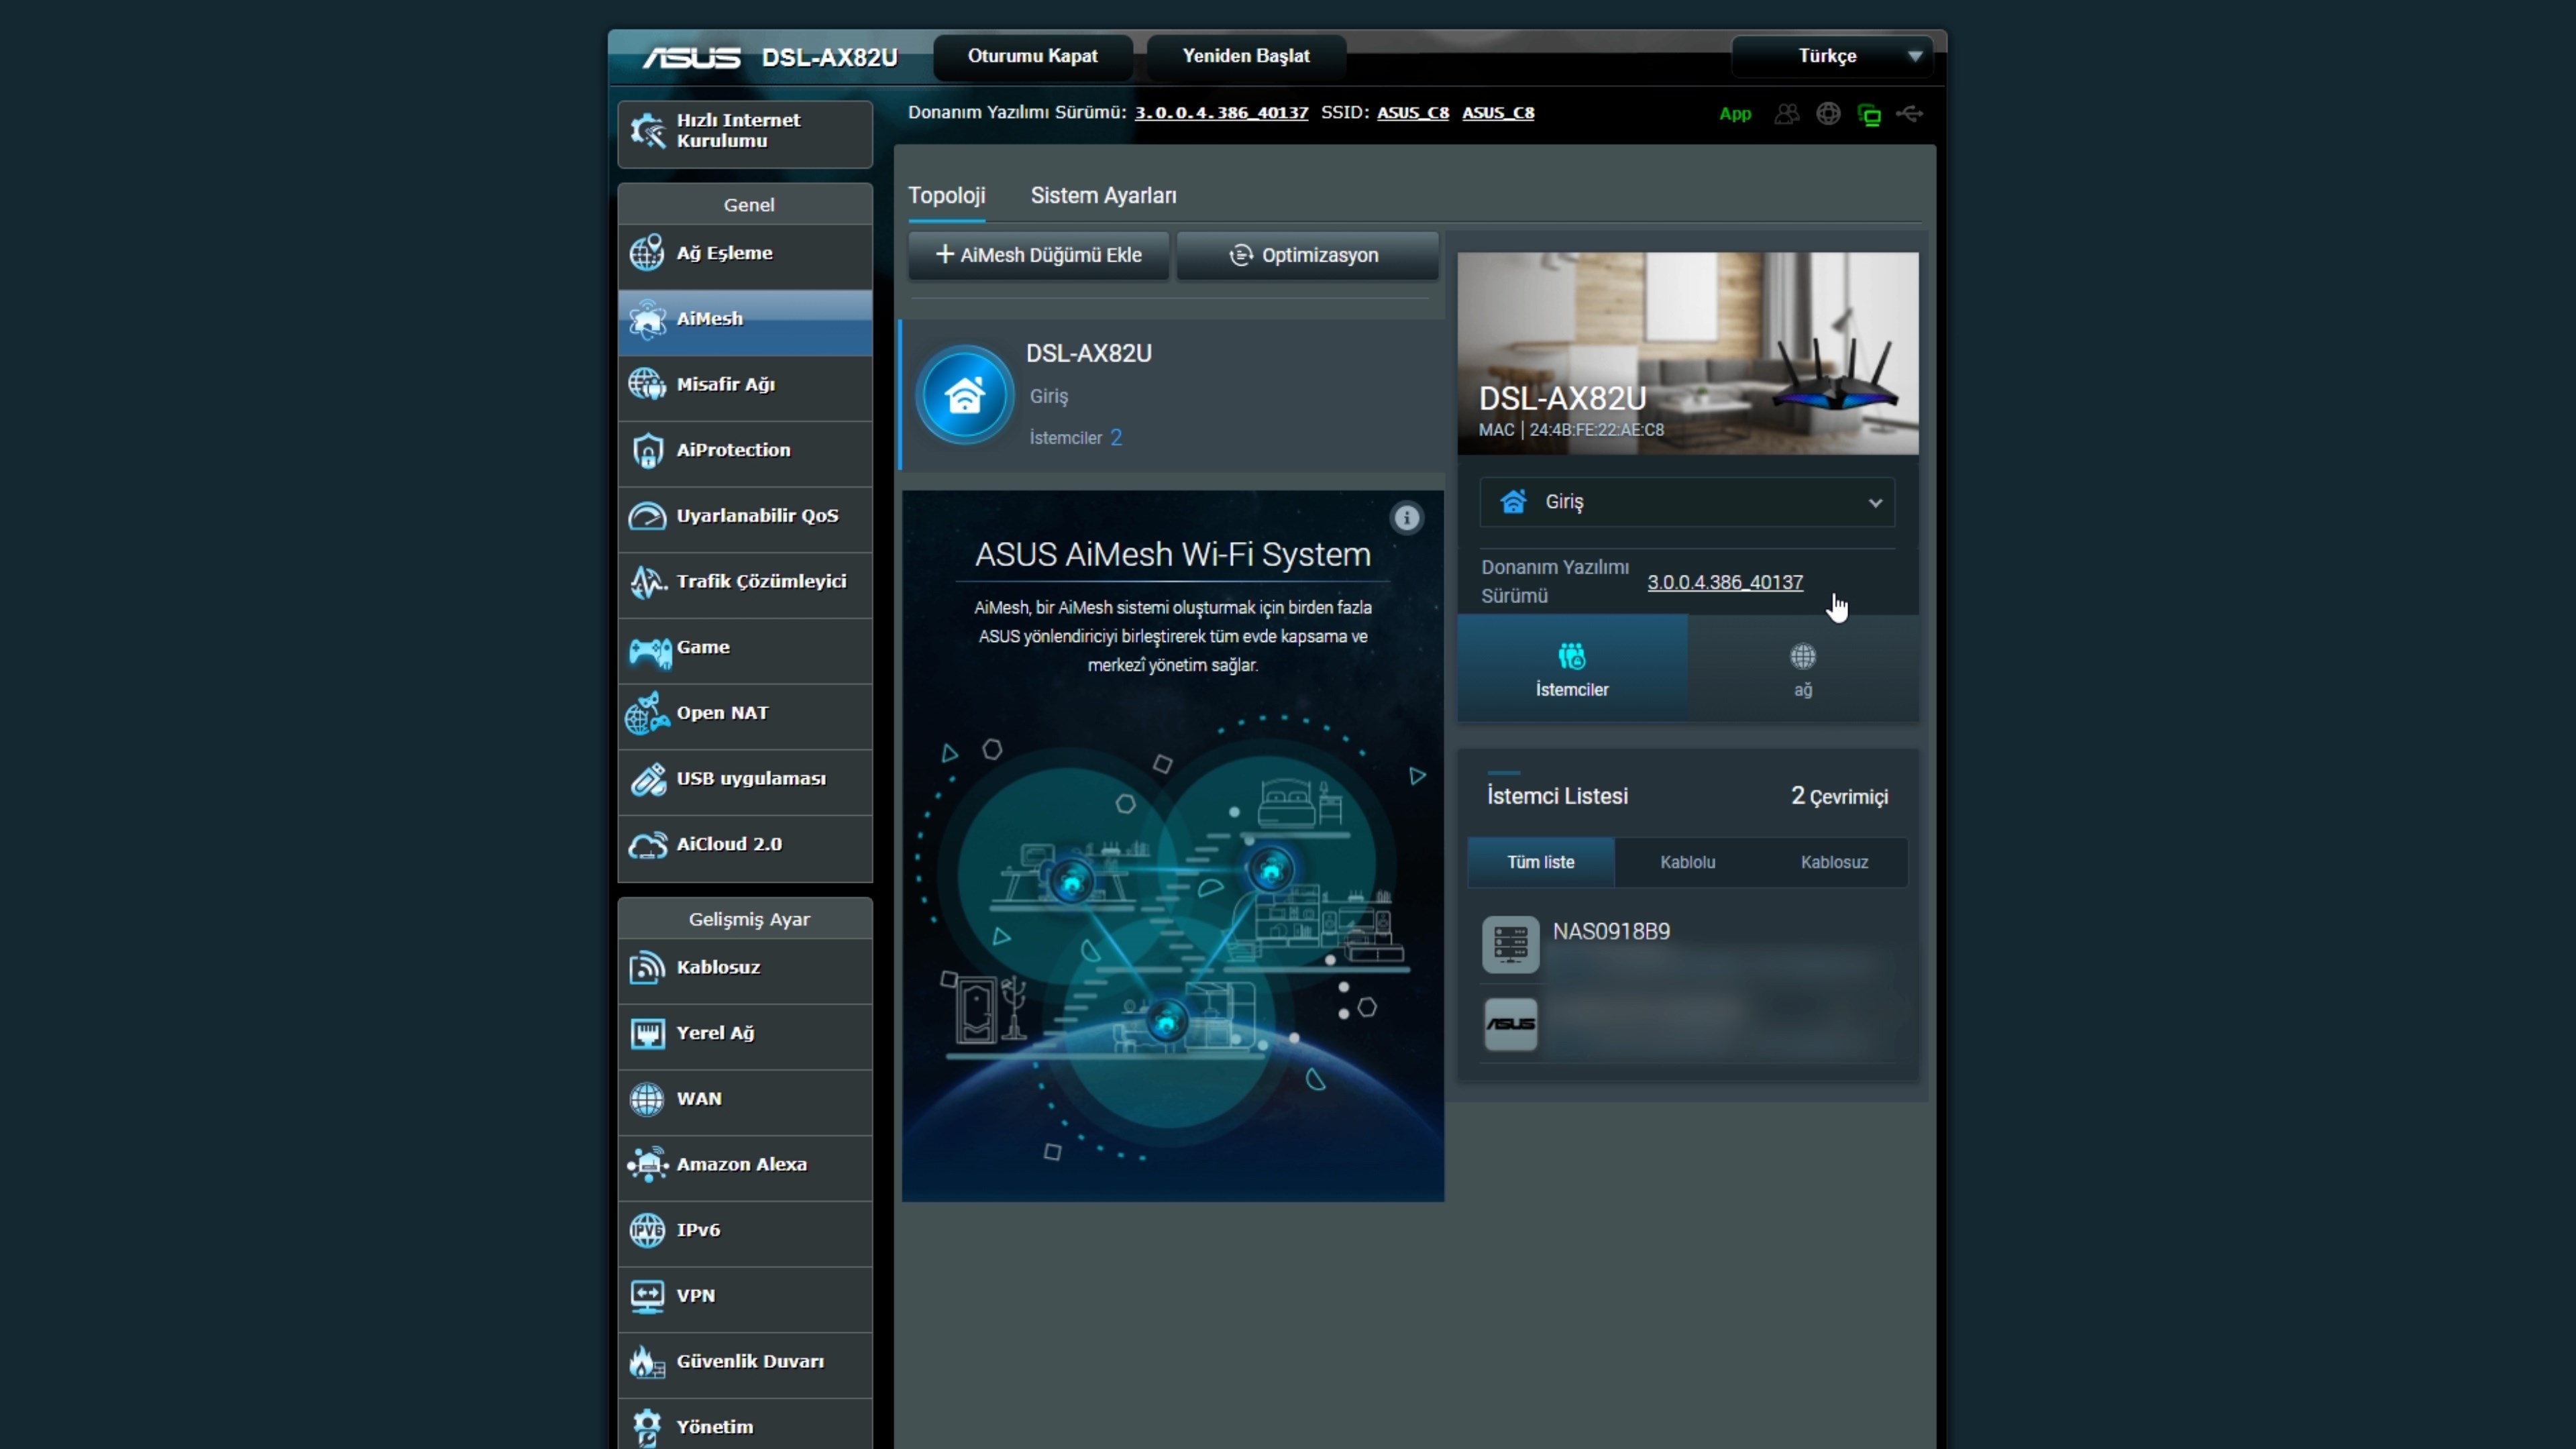The height and width of the screenshot is (1449, 2576).
Task: Click Oturumu Kapat to log out
Action: pyautogui.click(x=1032, y=56)
